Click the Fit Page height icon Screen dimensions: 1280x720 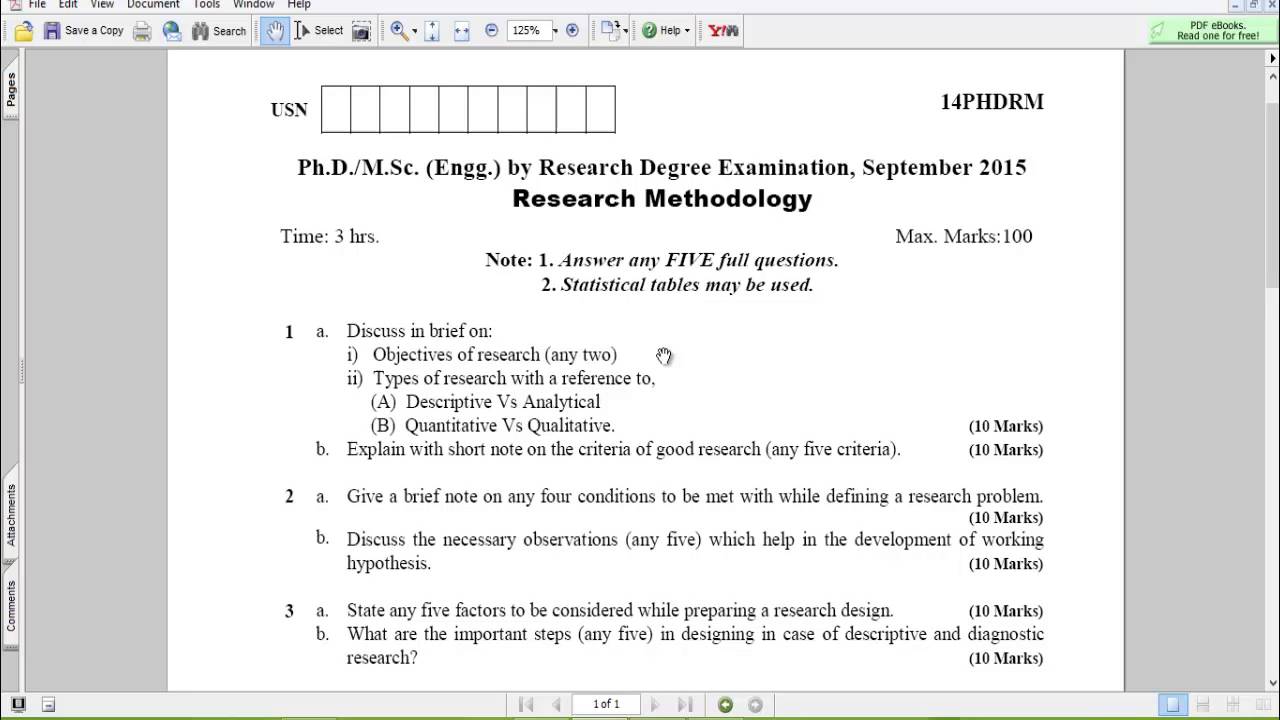point(432,31)
